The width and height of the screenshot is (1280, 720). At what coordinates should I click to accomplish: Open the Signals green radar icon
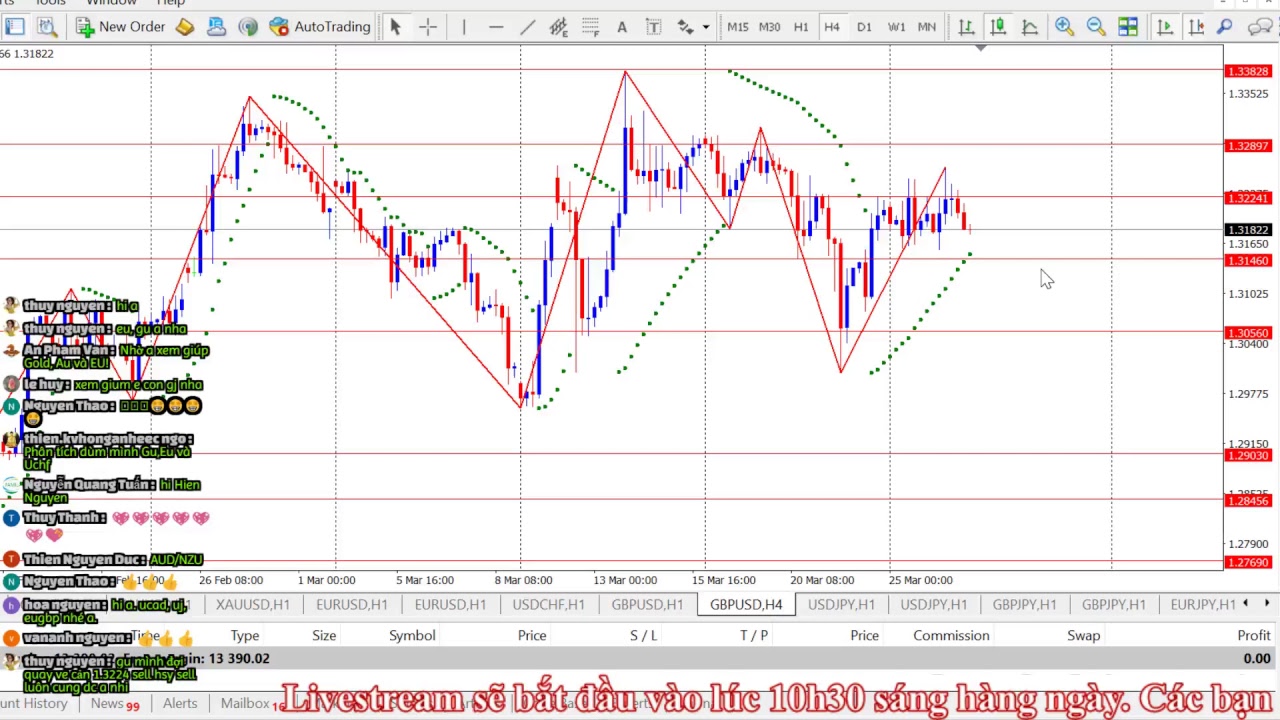(x=248, y=27)
